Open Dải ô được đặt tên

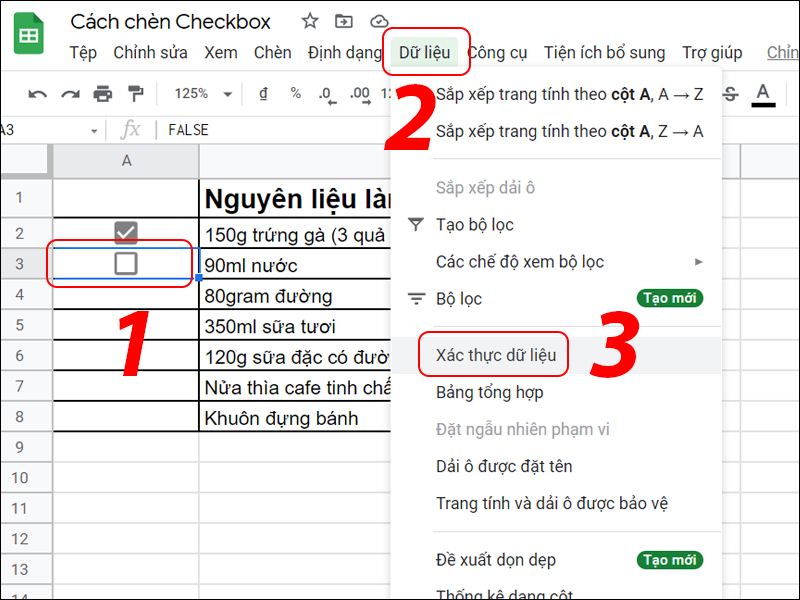click(557, 466)
